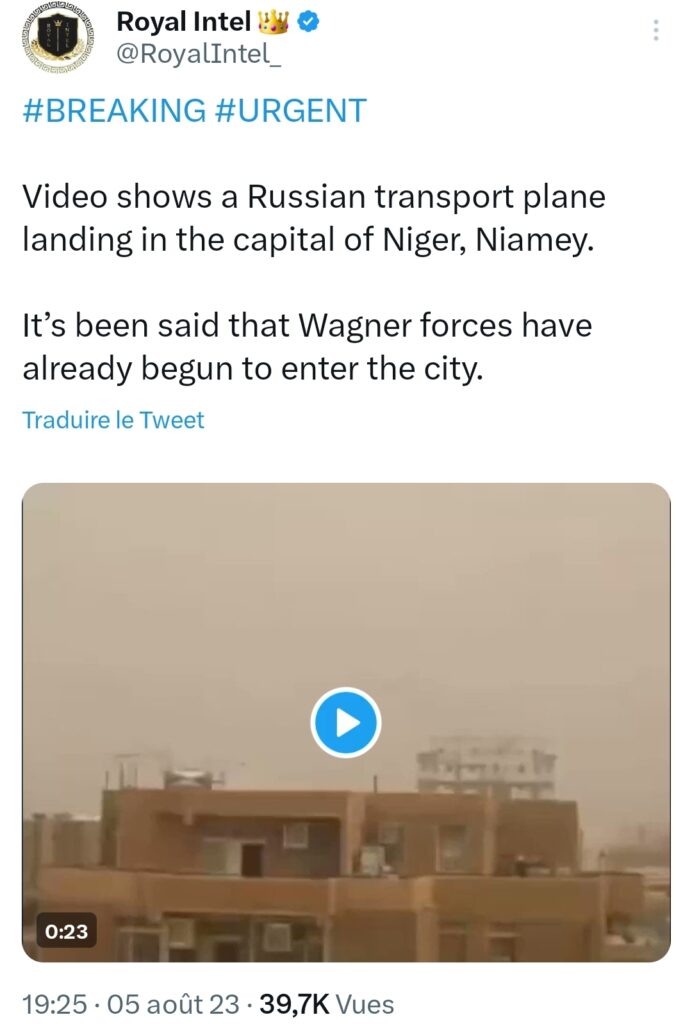692x1024 pixels.
Task: Play the video with the blue play button
Action: 345,722
